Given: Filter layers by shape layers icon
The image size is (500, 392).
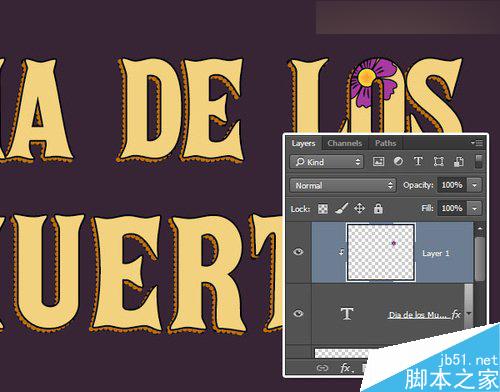Looking at the screenshot, I should point(438,162).
